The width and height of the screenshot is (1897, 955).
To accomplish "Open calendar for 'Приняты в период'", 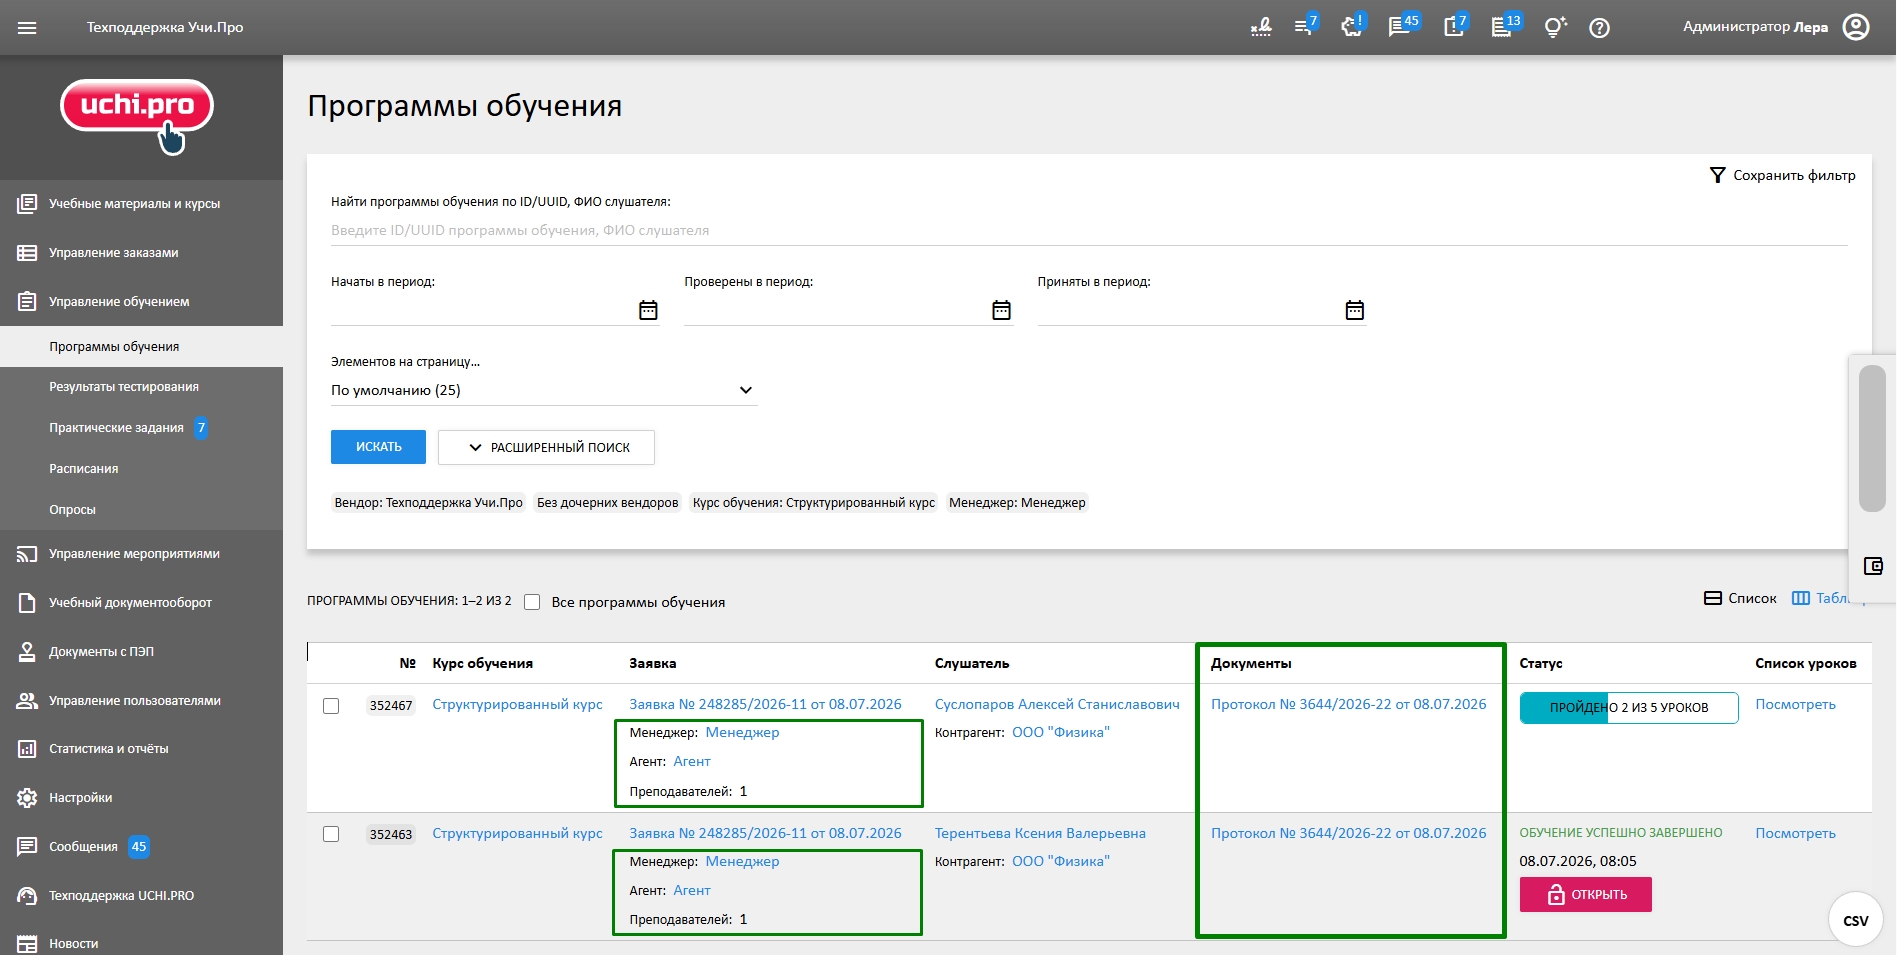I will click(1355, 310).
